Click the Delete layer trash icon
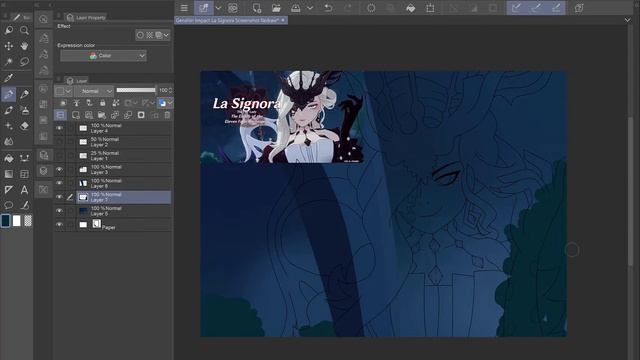640x360 pixels. (167, 115)
